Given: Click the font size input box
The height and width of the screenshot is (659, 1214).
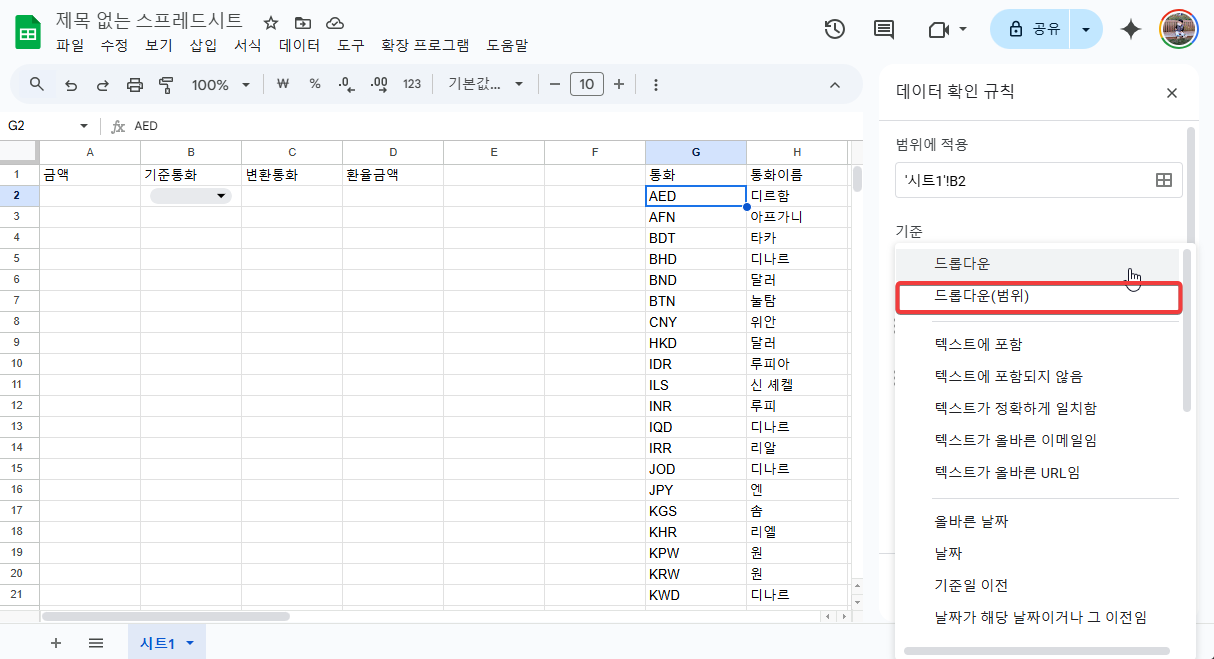Looking at the screenshot, I should [587, 84].
